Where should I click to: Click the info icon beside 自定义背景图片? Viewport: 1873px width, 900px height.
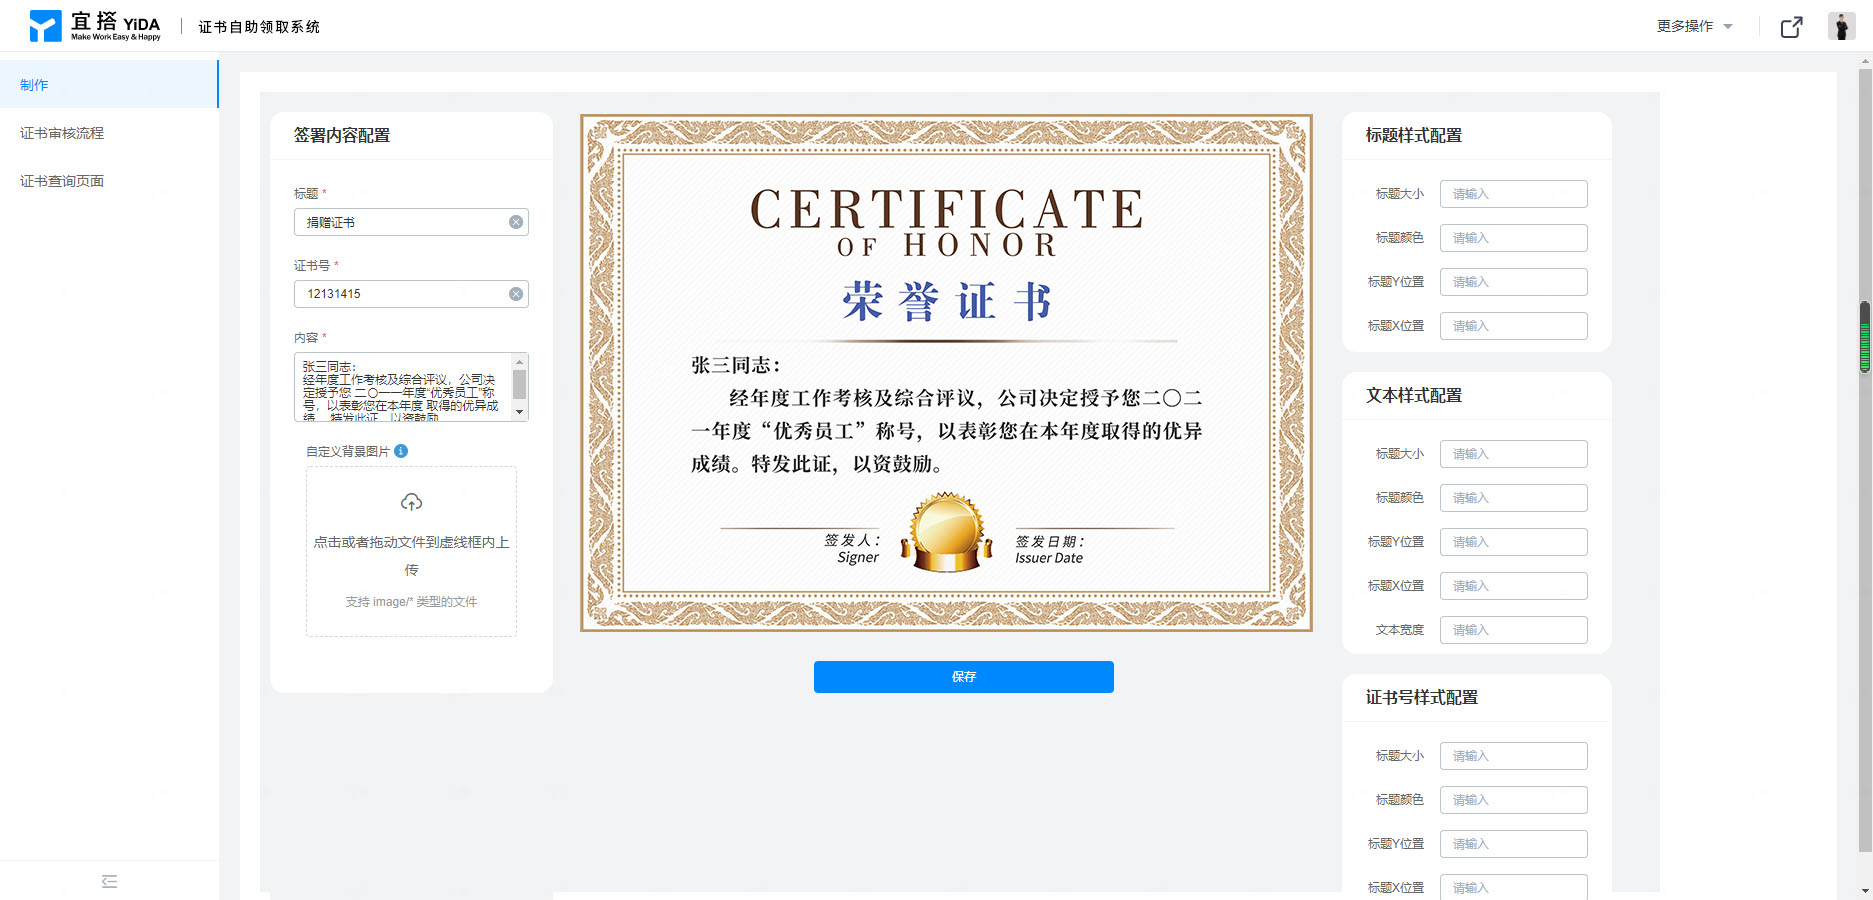[401, 451]
